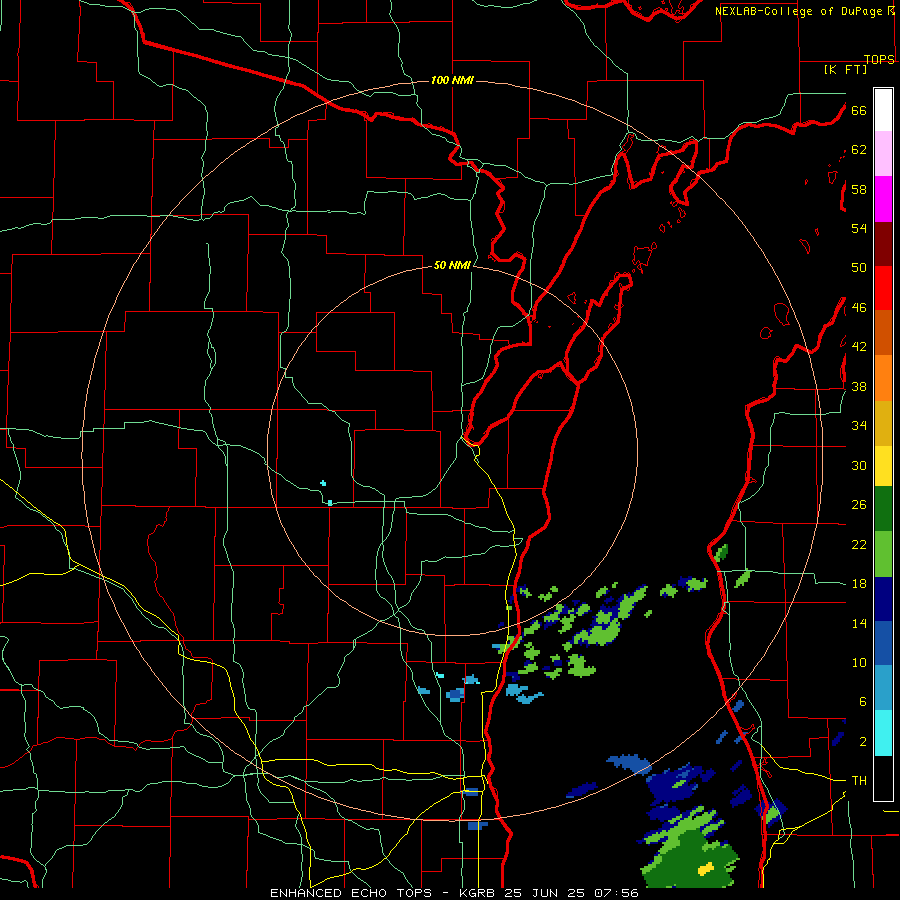Select the light green legend swatch
The image size is (900, 900).
pos(883,554)
